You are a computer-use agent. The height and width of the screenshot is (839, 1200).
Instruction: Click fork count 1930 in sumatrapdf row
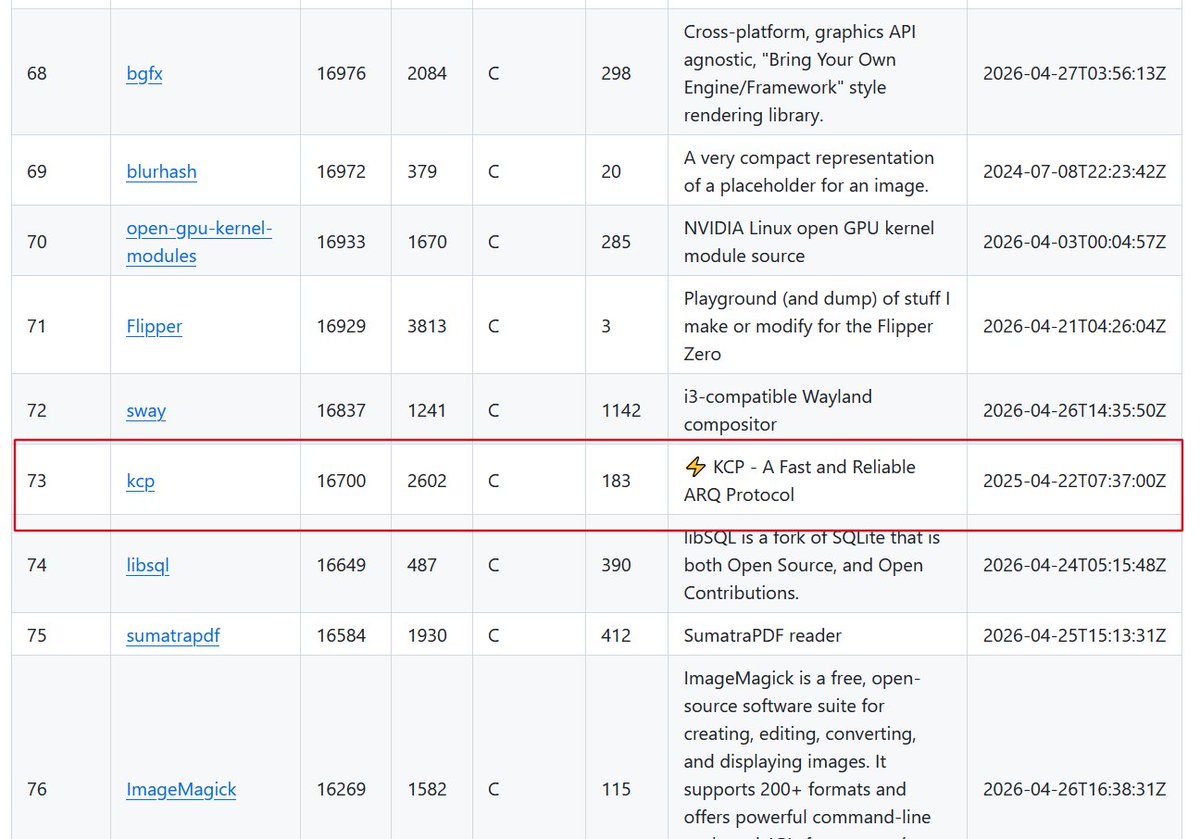point(427,635)
